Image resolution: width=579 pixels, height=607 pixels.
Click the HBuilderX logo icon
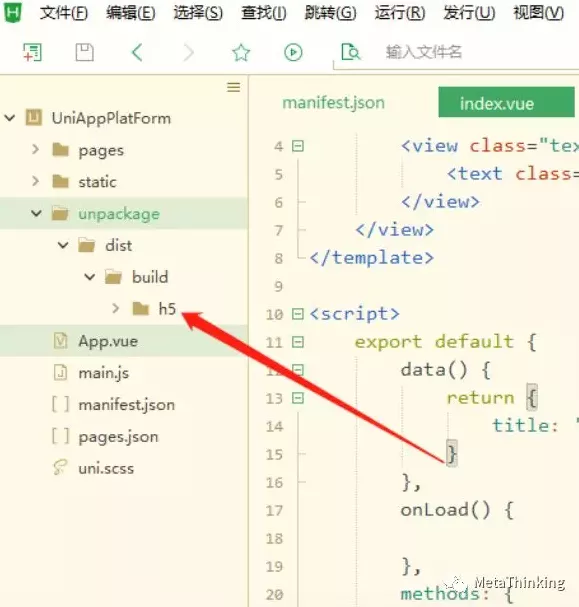coord(13,12)
